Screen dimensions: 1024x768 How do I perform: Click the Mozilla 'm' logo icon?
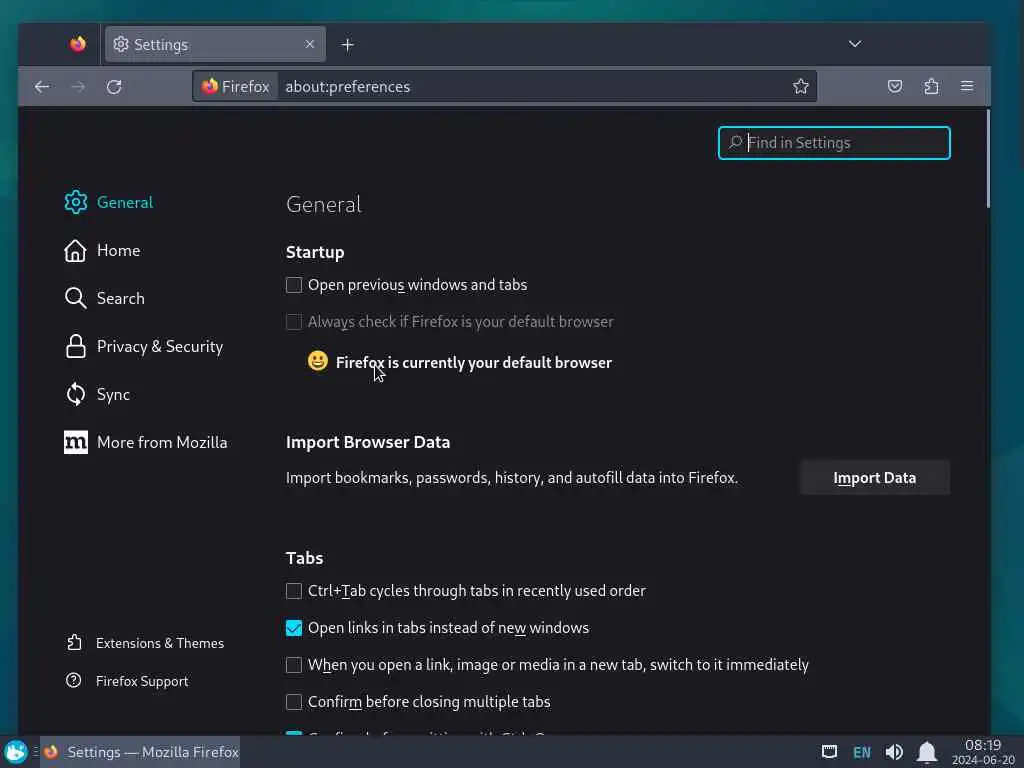coord(76,442)
